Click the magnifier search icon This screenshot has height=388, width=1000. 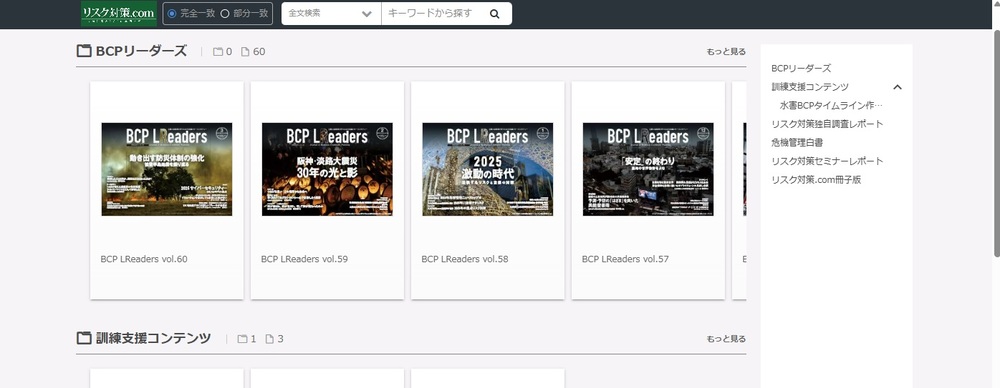[495, 13]
